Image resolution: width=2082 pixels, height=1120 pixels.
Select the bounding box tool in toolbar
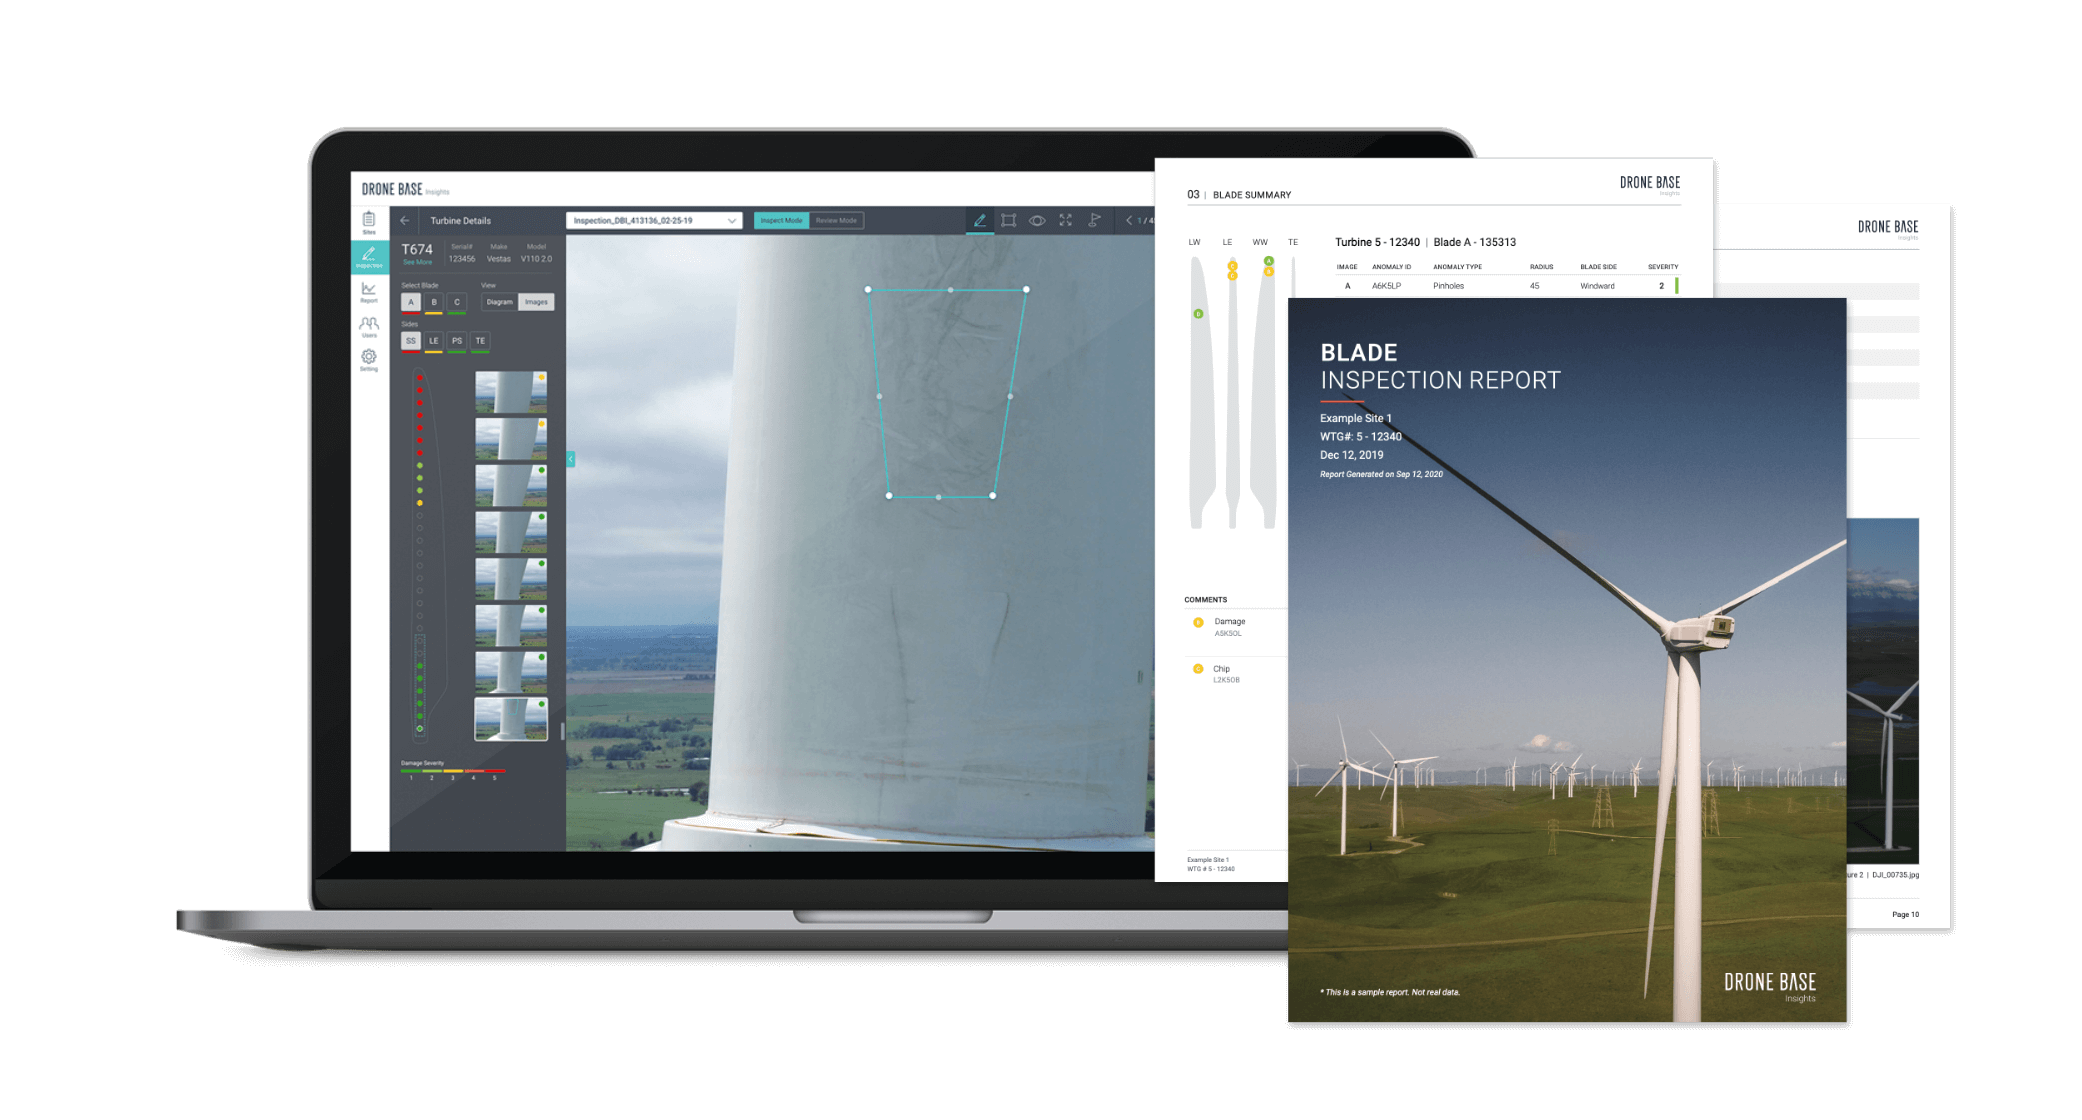point(1008,220)
